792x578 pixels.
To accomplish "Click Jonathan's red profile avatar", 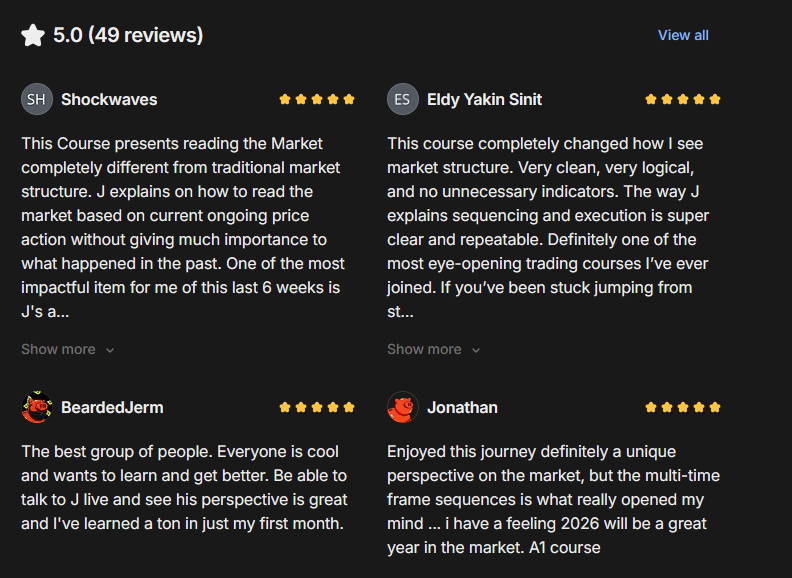I will [x=403, y=407].
